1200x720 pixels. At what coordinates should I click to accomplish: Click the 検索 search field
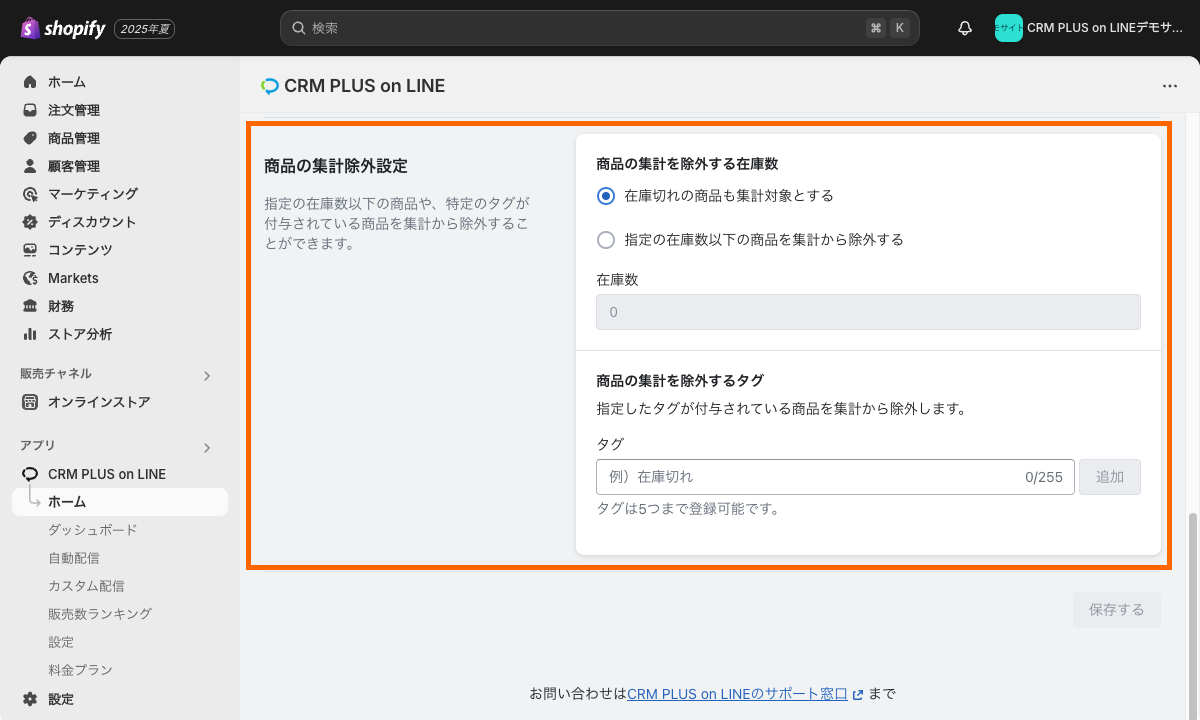[x=600, y=28]
